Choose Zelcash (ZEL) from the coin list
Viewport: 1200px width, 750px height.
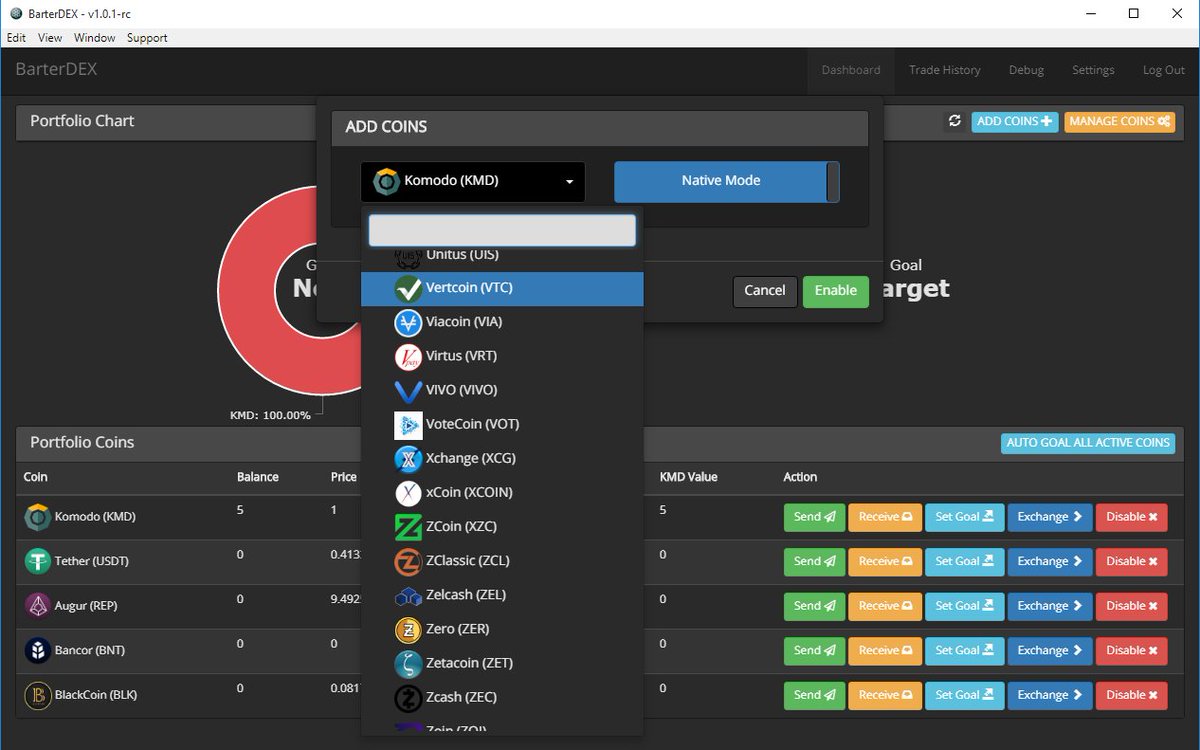click(x=502, y=595)
